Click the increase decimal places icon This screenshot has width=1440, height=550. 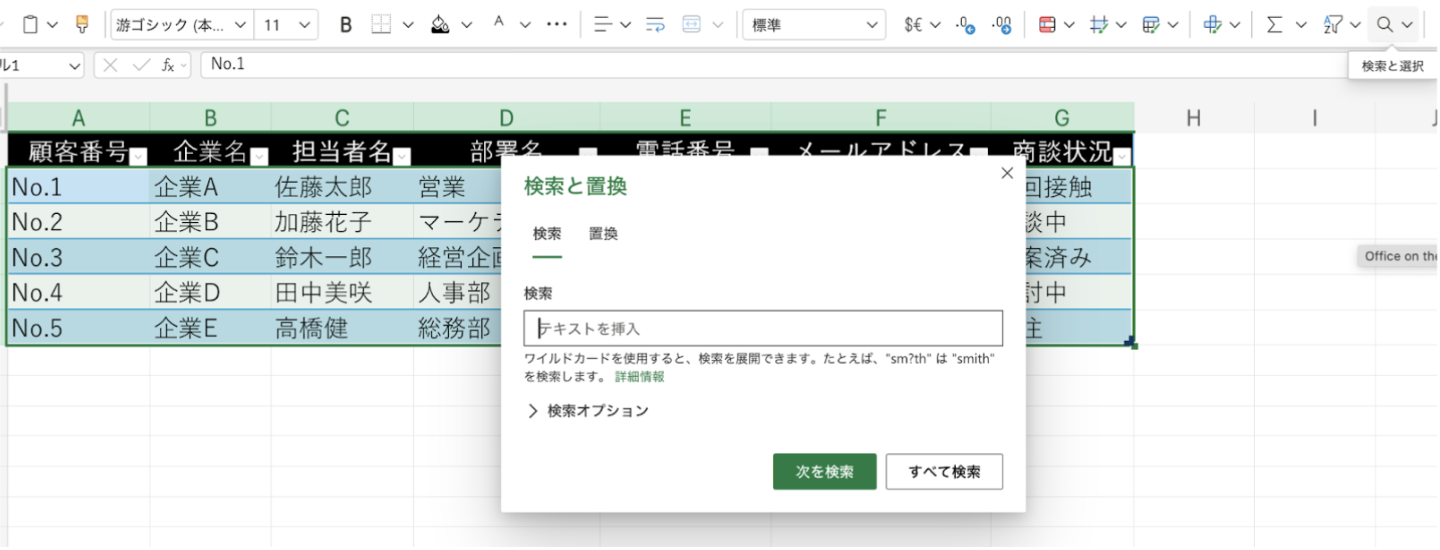[x=1001, y=25]
